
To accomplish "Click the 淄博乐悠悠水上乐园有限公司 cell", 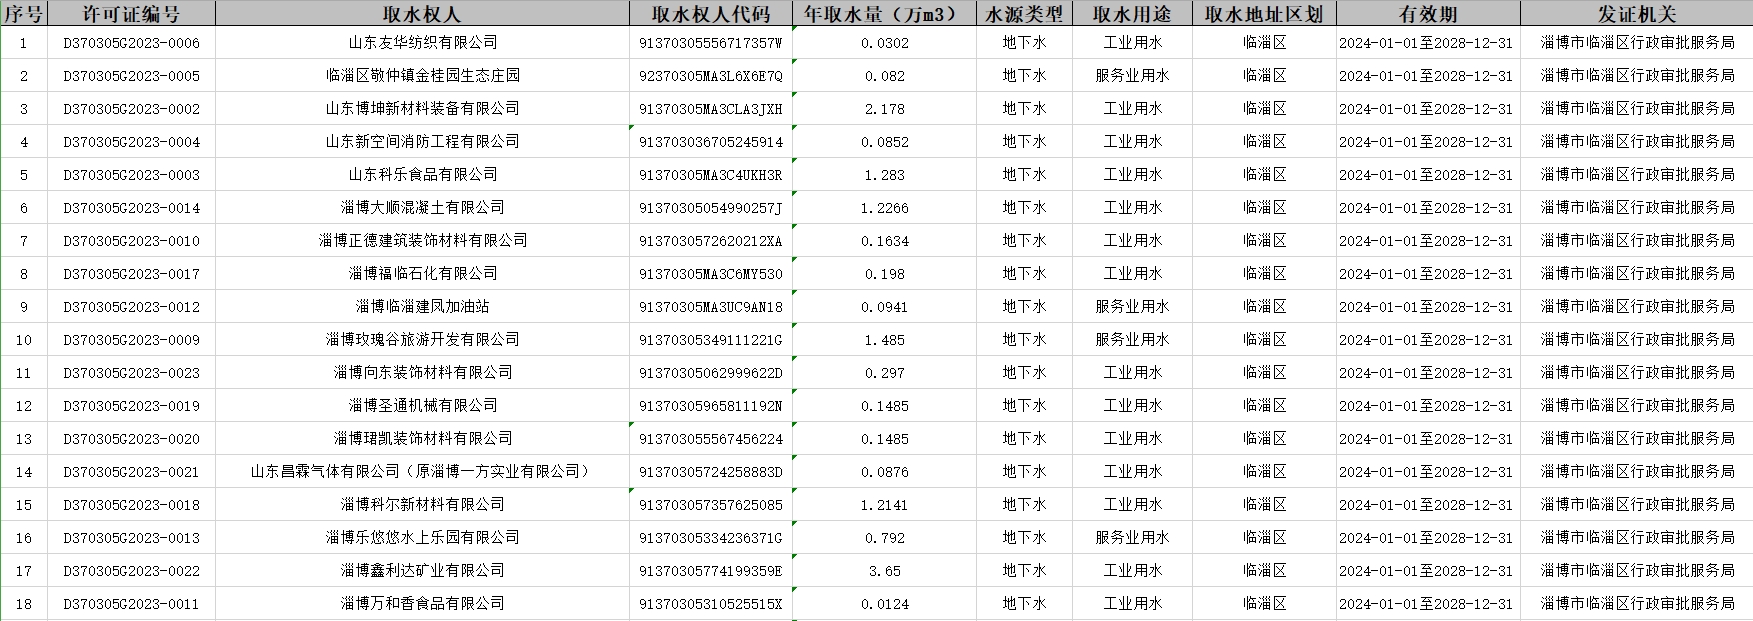I will (x=422, y=538).
